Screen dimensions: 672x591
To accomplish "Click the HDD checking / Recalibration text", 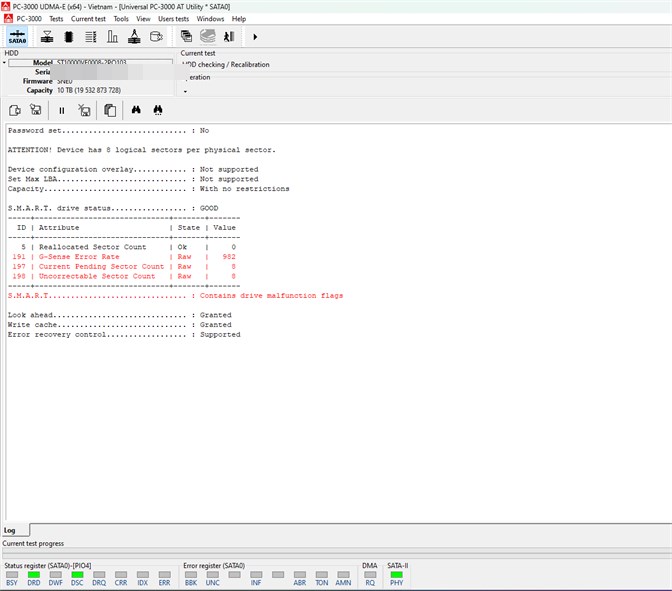I will pyautogui.click(x=226, y=65).
